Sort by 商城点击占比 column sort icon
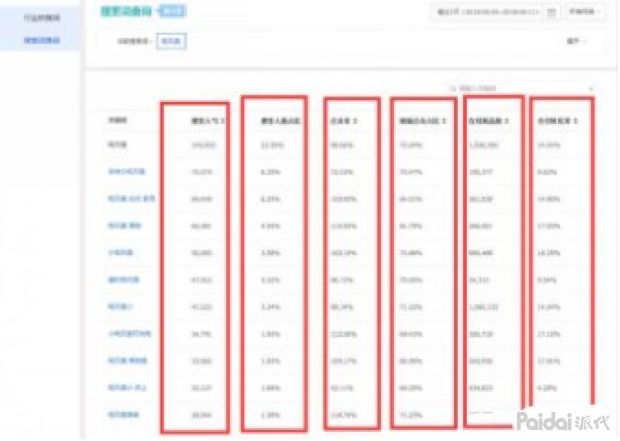Image resolution: width=620 pixels, height=441 pixels. 444,121
